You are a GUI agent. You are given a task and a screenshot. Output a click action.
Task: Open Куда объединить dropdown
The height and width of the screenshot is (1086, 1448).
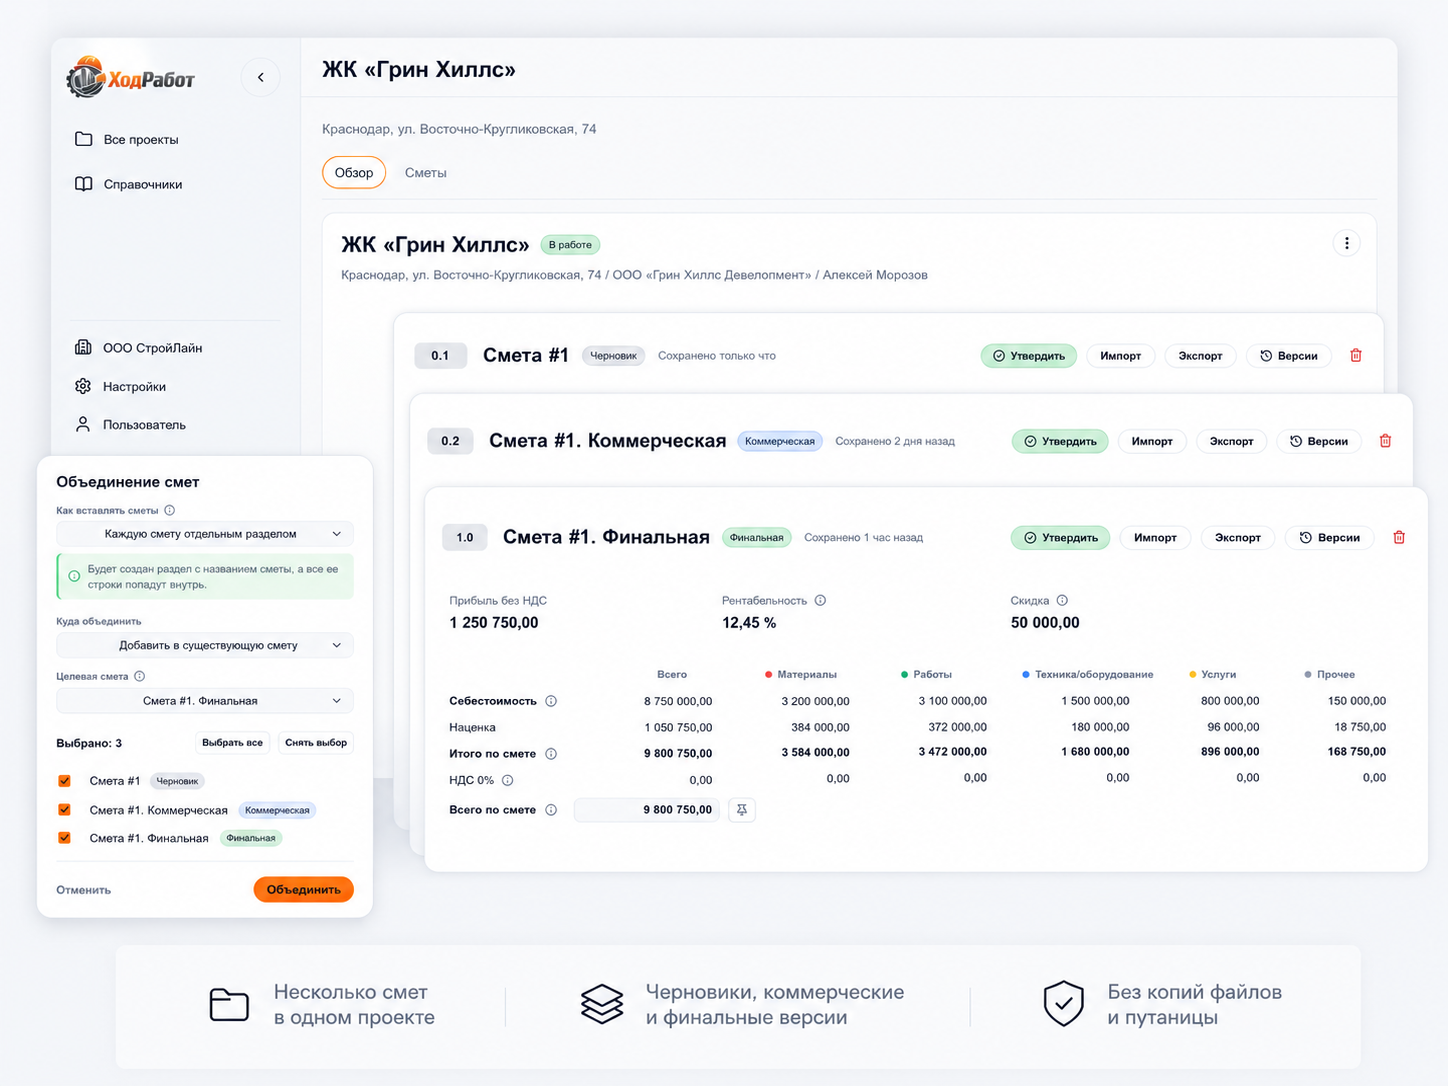coord(205,645)
